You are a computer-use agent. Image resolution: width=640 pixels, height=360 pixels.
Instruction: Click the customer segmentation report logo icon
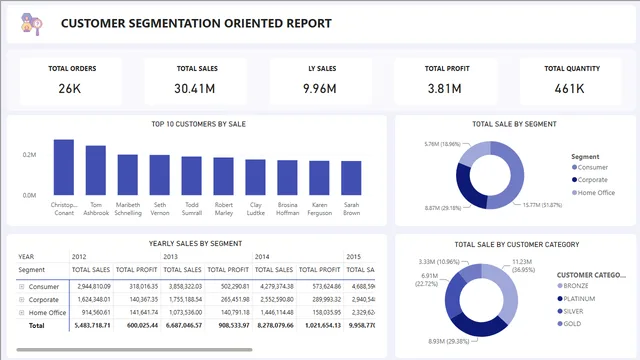pyautogui.click(x=32, y=24)
